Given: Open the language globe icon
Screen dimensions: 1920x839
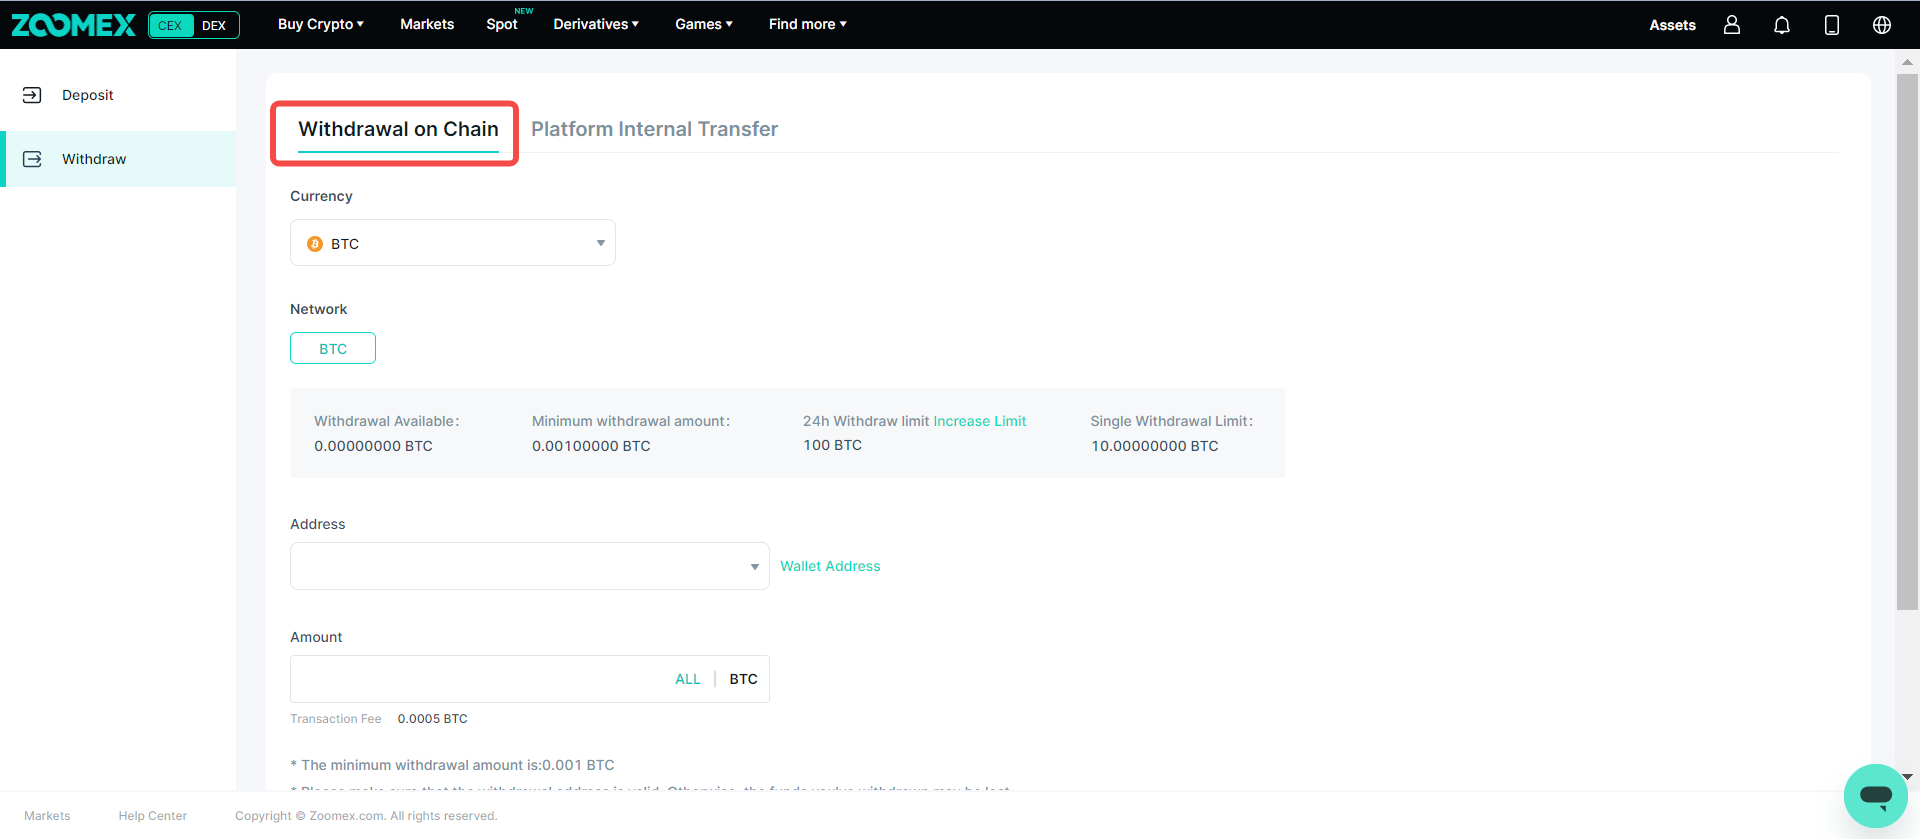Looking at the screenshot, I should [1882, 25].
